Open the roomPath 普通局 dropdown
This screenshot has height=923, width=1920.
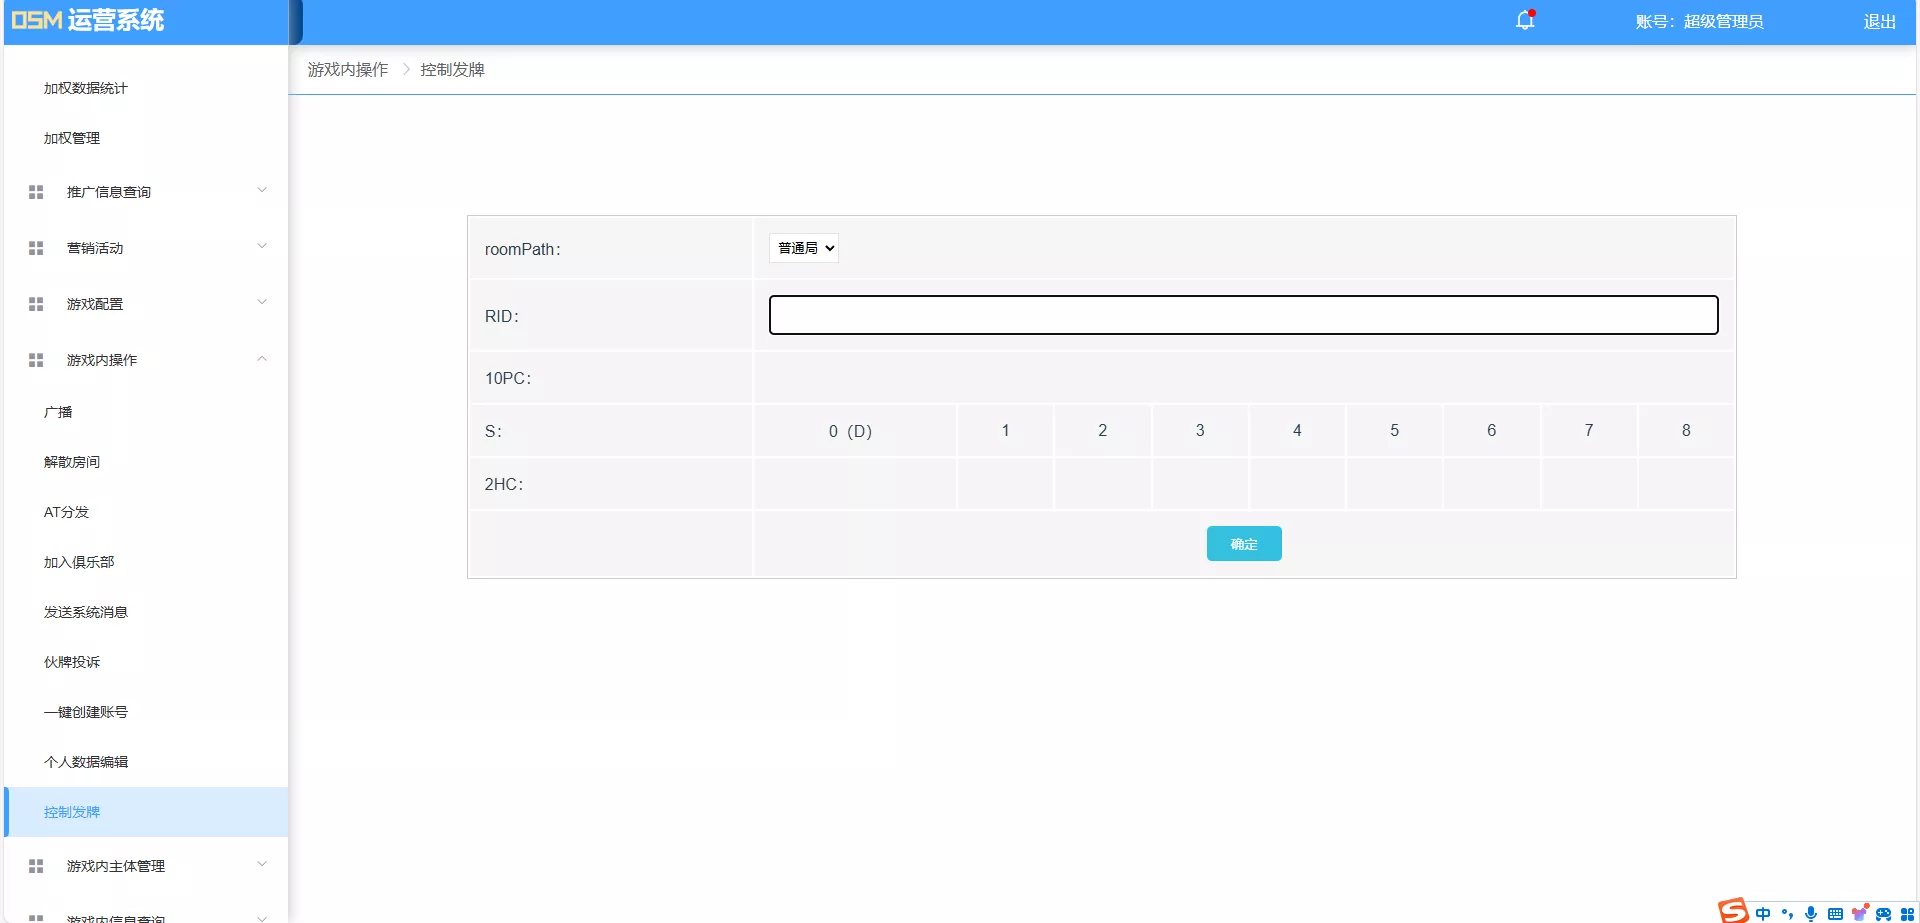pos(804,248)
